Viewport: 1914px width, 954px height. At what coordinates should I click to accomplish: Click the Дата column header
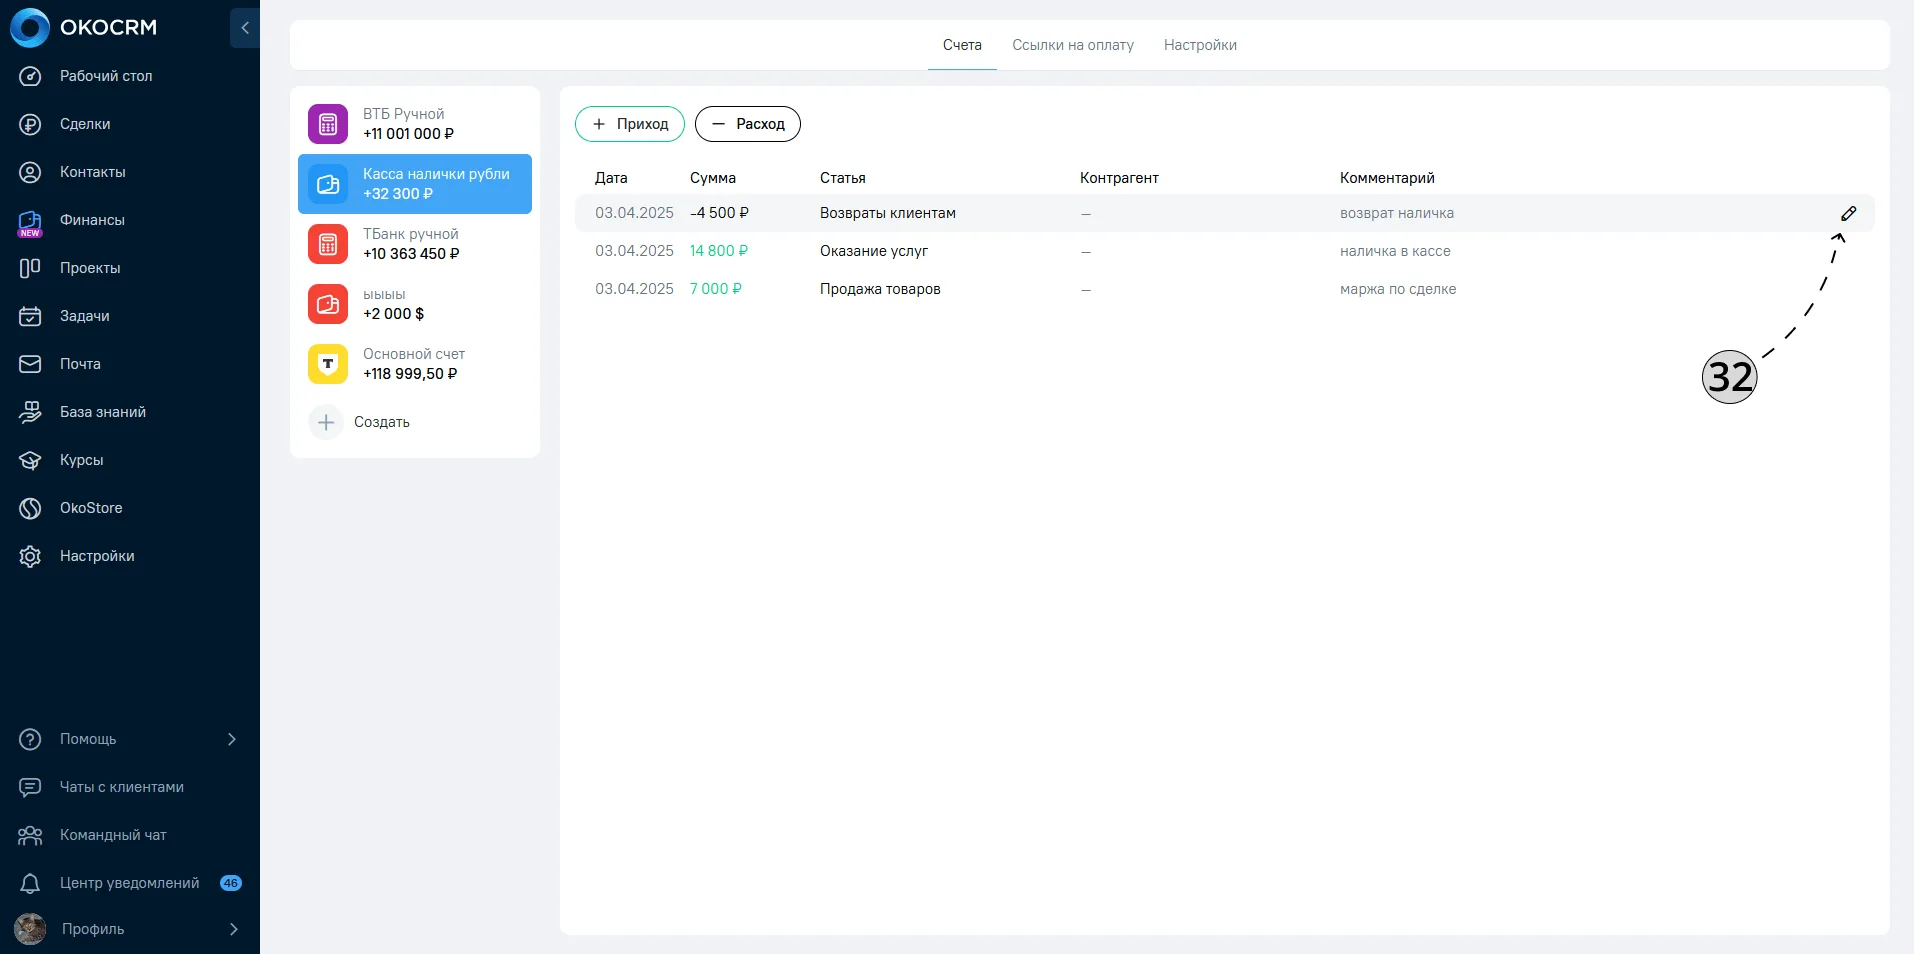pyautogui.click(x=611, y=178)
